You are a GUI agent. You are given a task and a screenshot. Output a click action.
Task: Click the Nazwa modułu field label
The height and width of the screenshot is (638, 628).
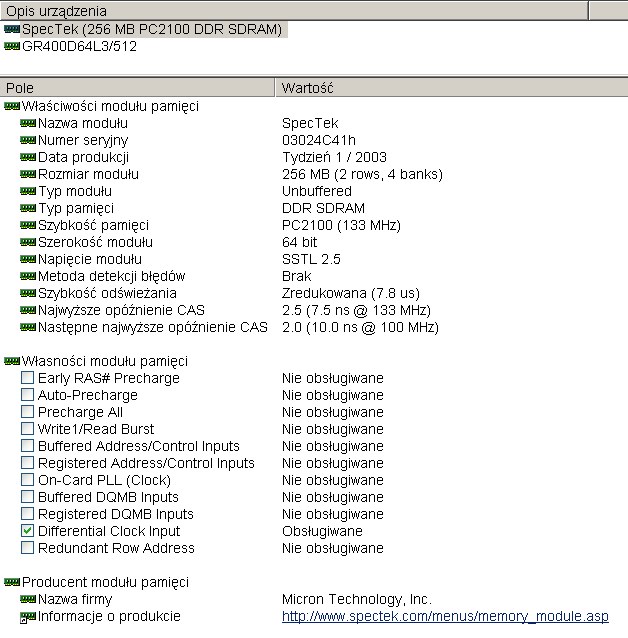(x=83, y=123)
